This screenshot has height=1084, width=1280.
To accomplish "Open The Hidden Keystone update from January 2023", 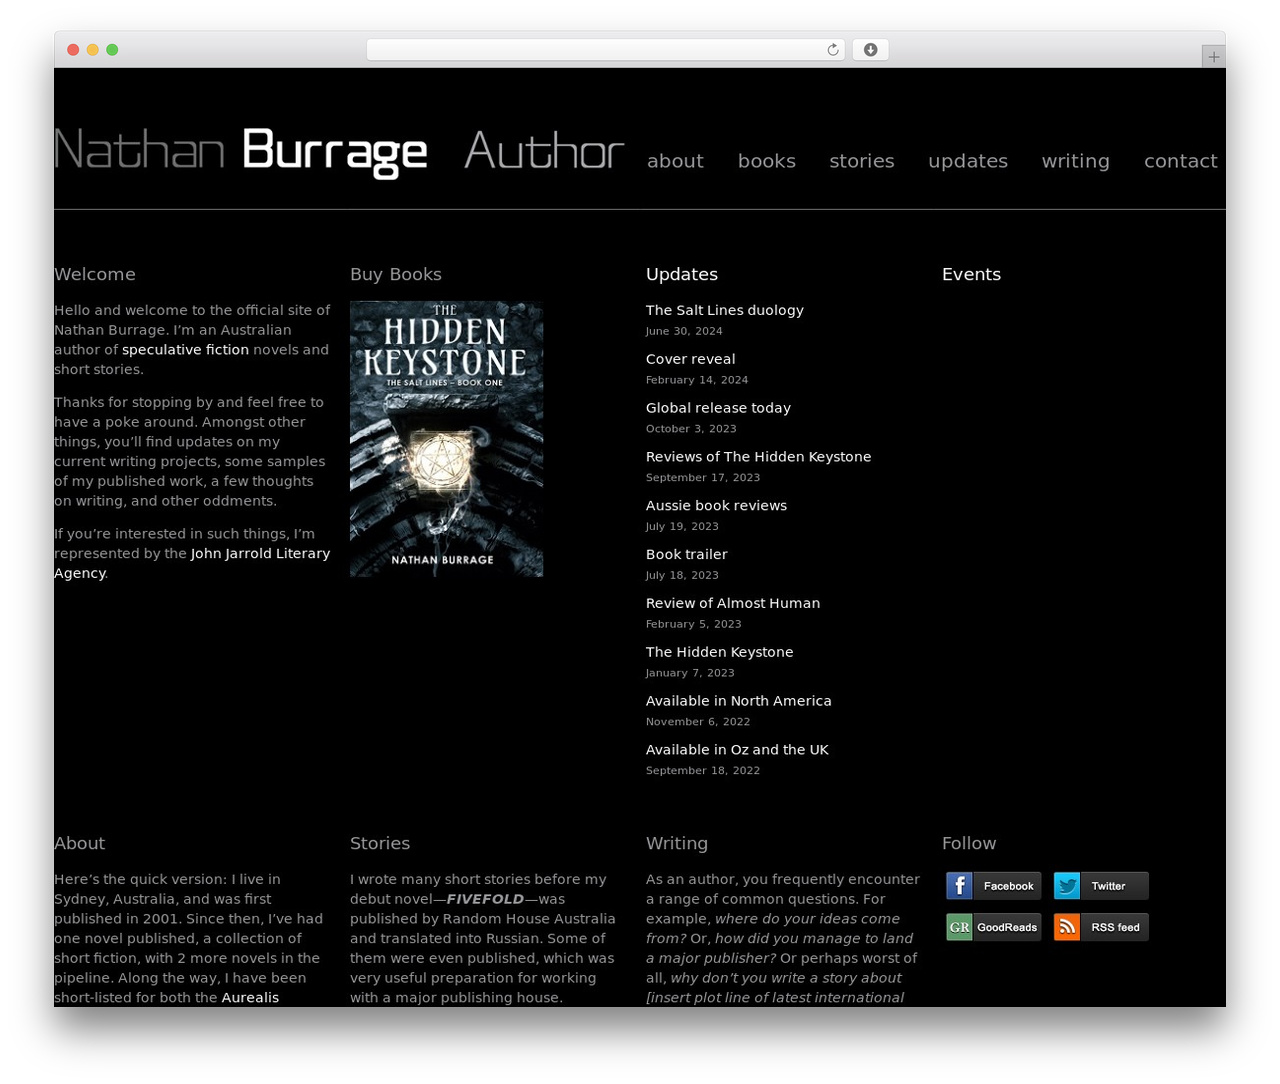I will tap(720, 652).
